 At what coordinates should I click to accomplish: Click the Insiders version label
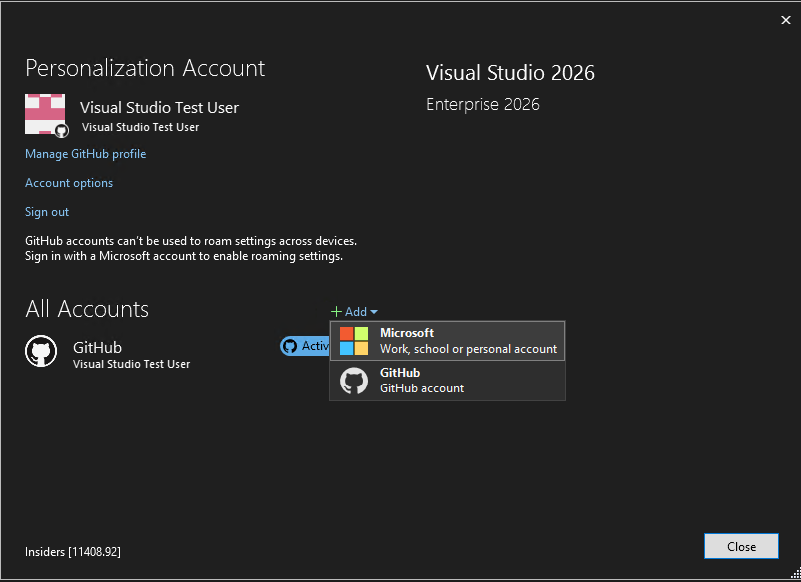pyautogui.click(x=71, y=551)
